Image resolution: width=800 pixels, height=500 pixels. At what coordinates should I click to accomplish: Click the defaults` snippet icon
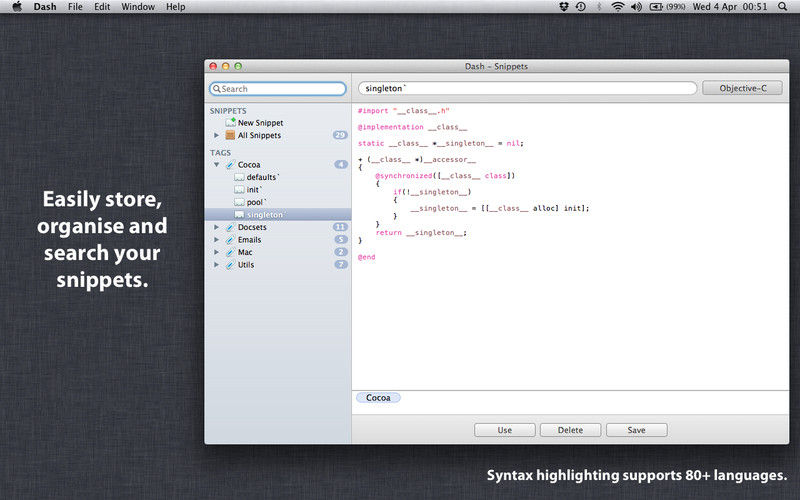[x=239, y=177]
